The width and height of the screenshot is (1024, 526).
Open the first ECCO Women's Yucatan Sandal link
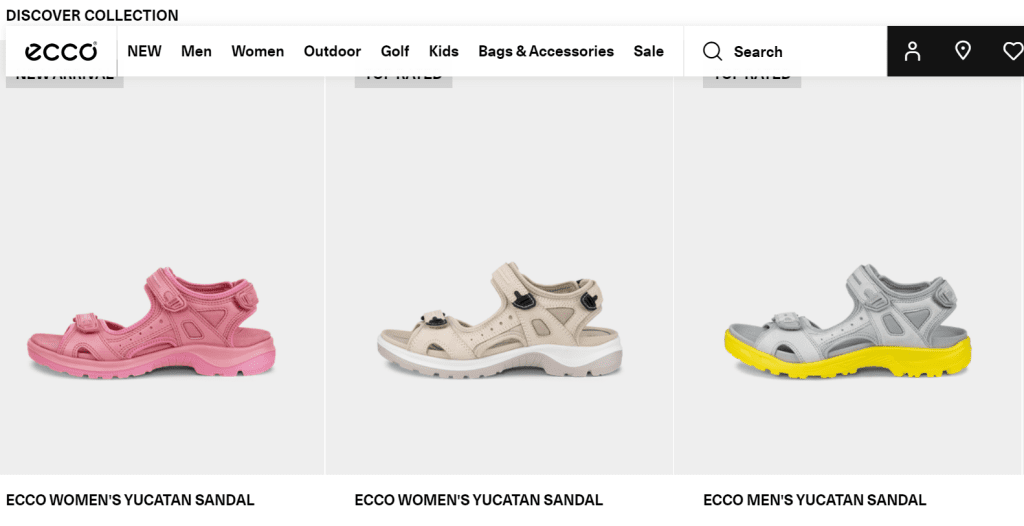click(x=130, y=500)
